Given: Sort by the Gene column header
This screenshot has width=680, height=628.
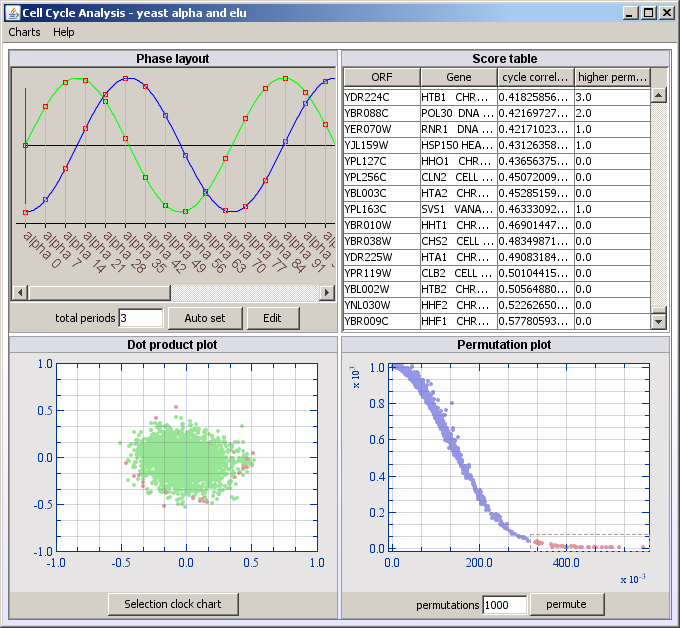Looking at the screenshot, I should pyautogui.click(x=459, y=77).
